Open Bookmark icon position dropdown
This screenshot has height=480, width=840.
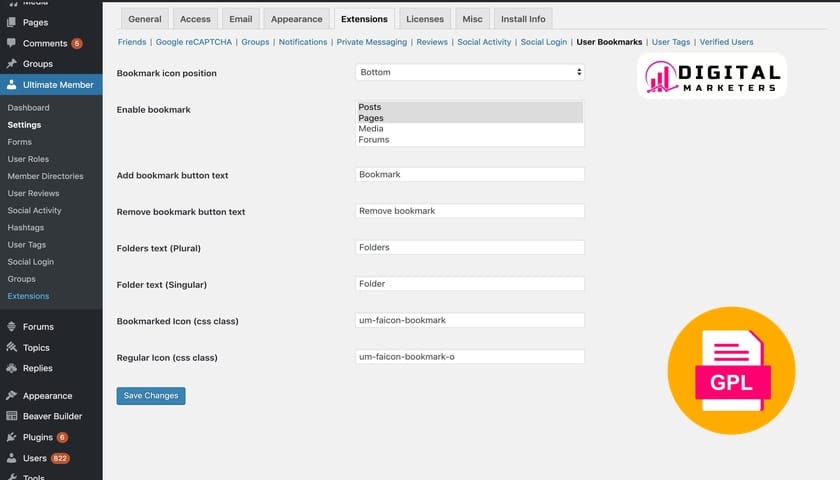point(470,72)
